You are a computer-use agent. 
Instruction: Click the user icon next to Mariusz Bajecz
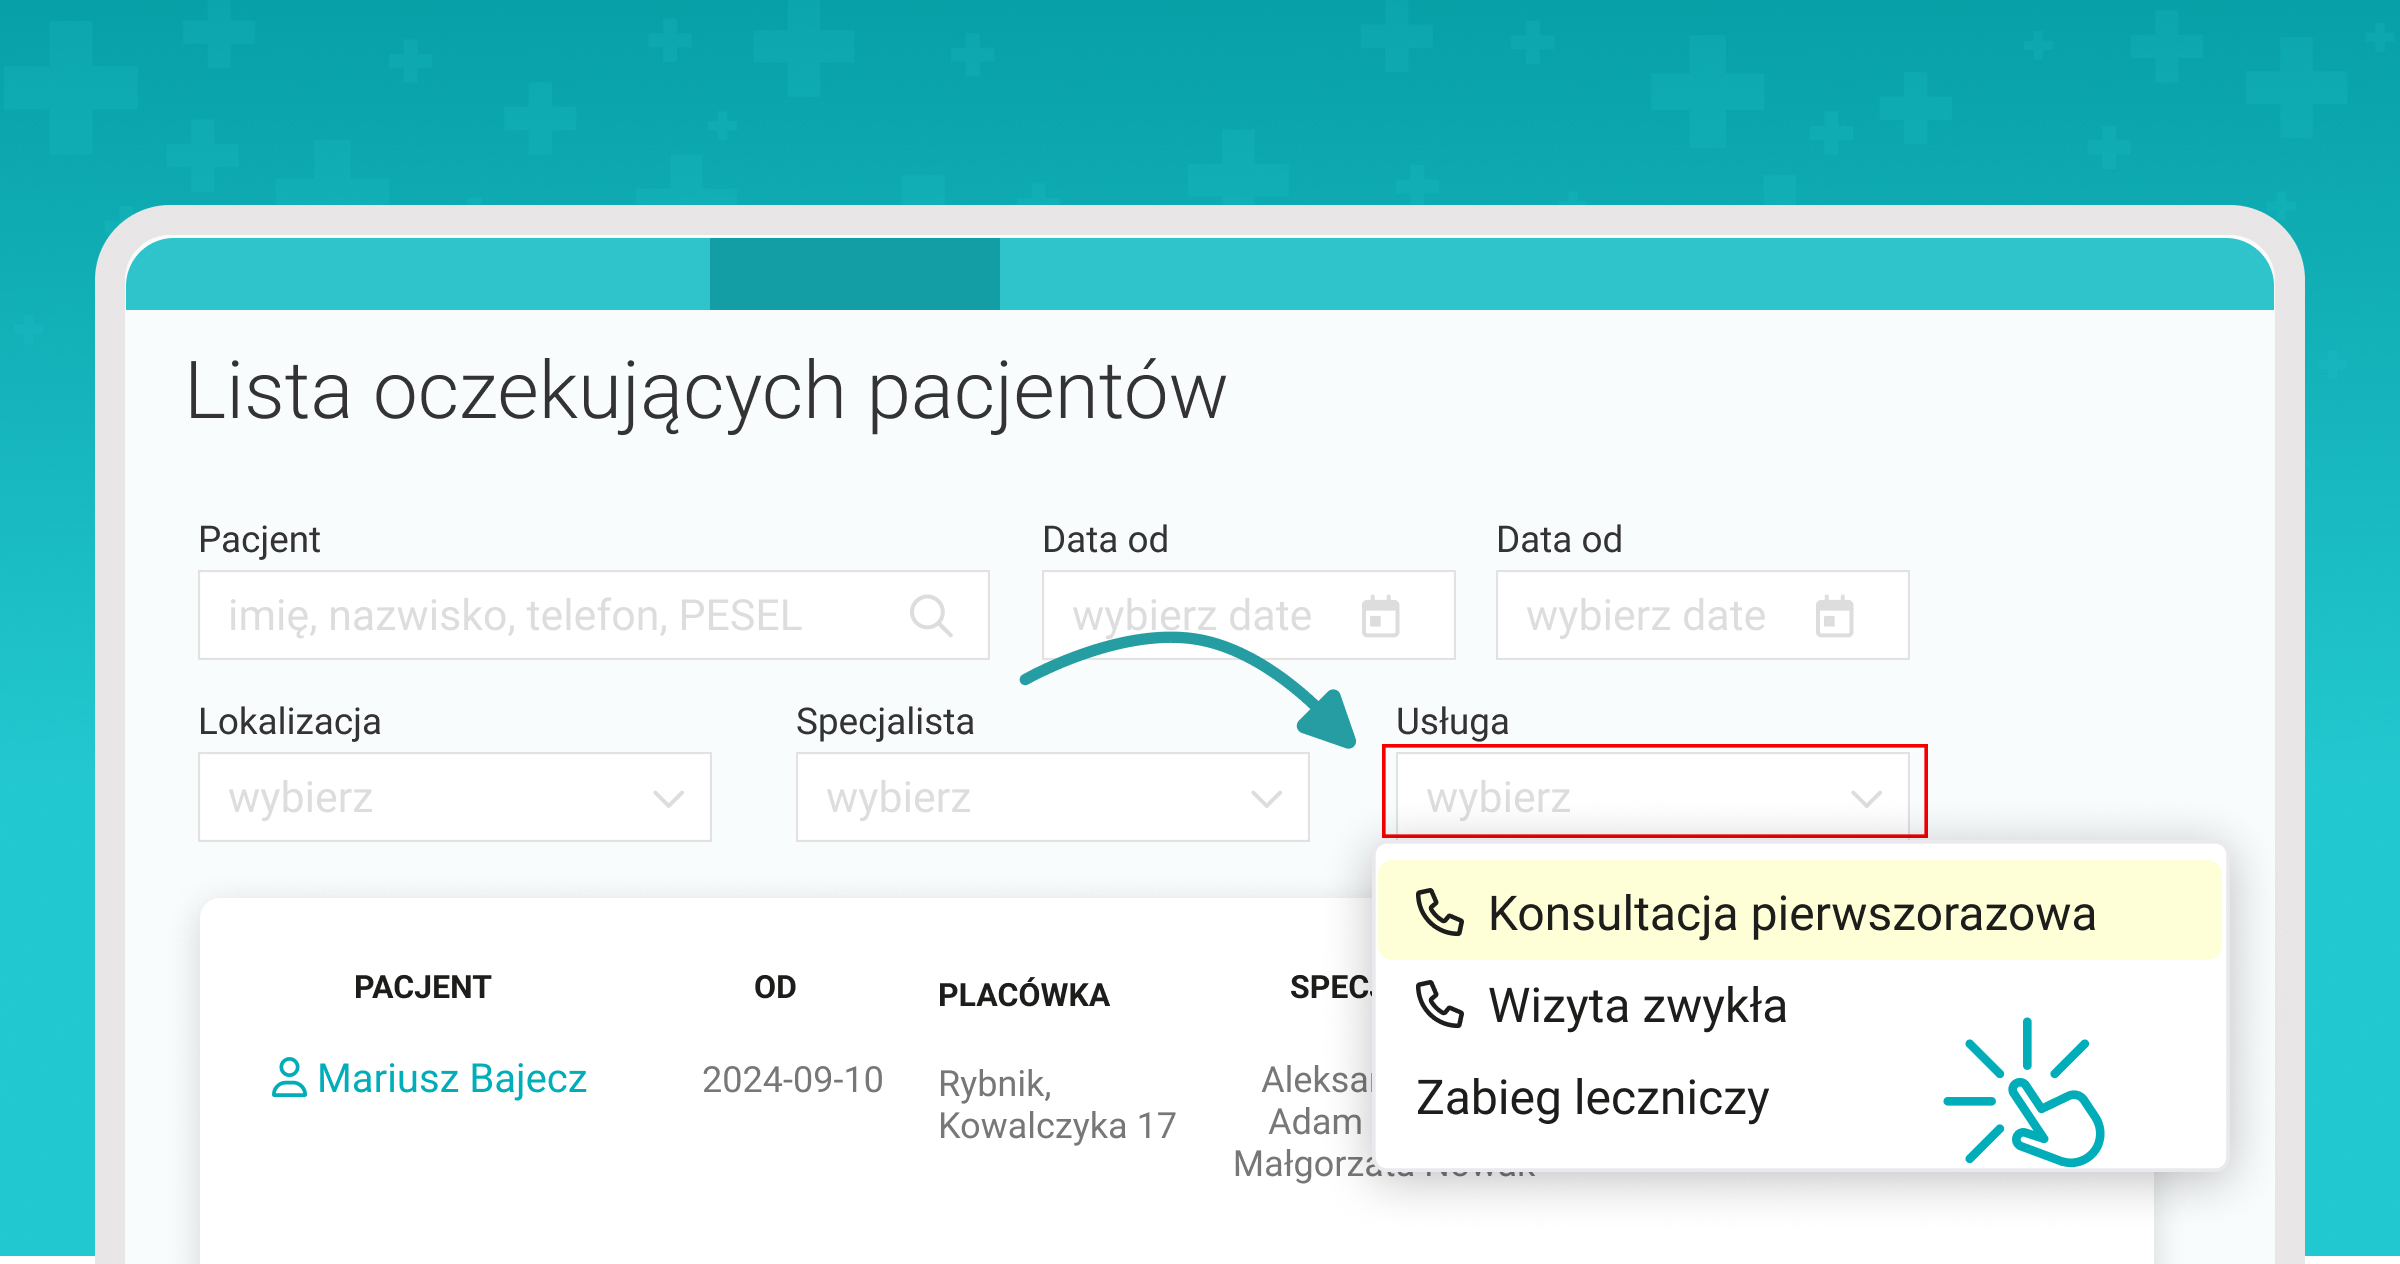click(289, 1078)
